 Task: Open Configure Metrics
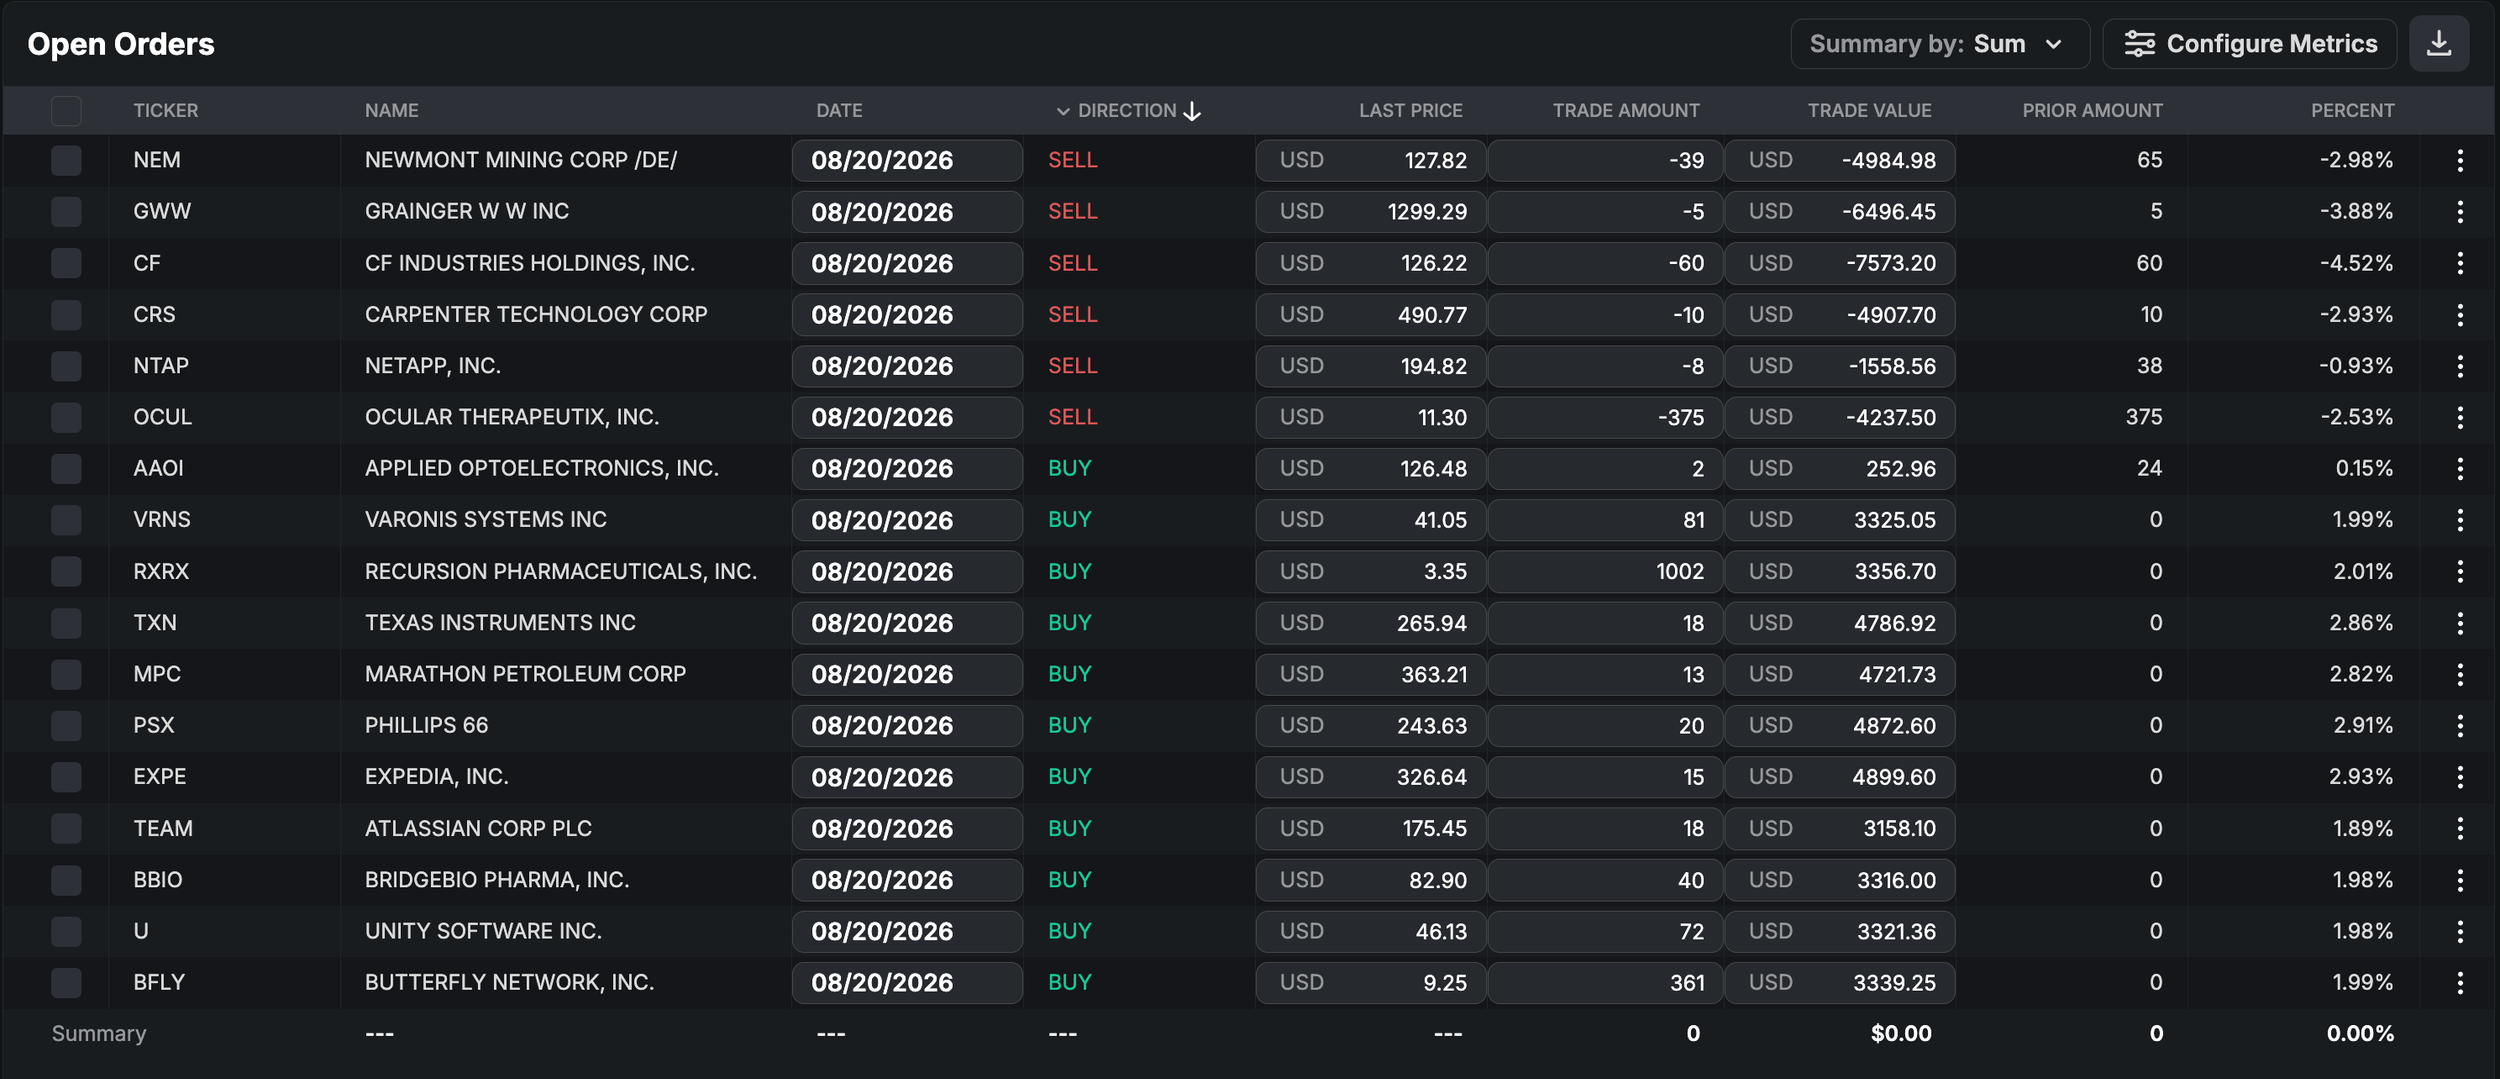pyautogui.click(x=2249, y=44)
